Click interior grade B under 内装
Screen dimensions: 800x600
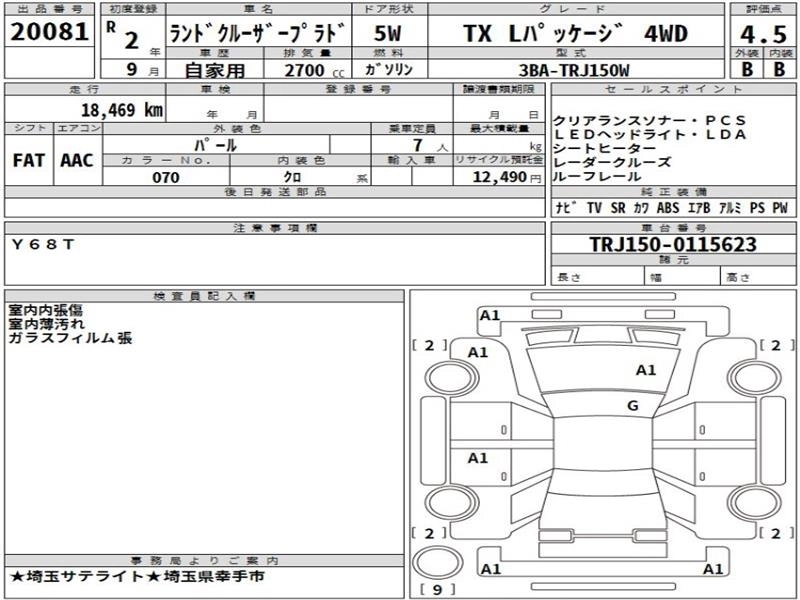coord(779,69)
